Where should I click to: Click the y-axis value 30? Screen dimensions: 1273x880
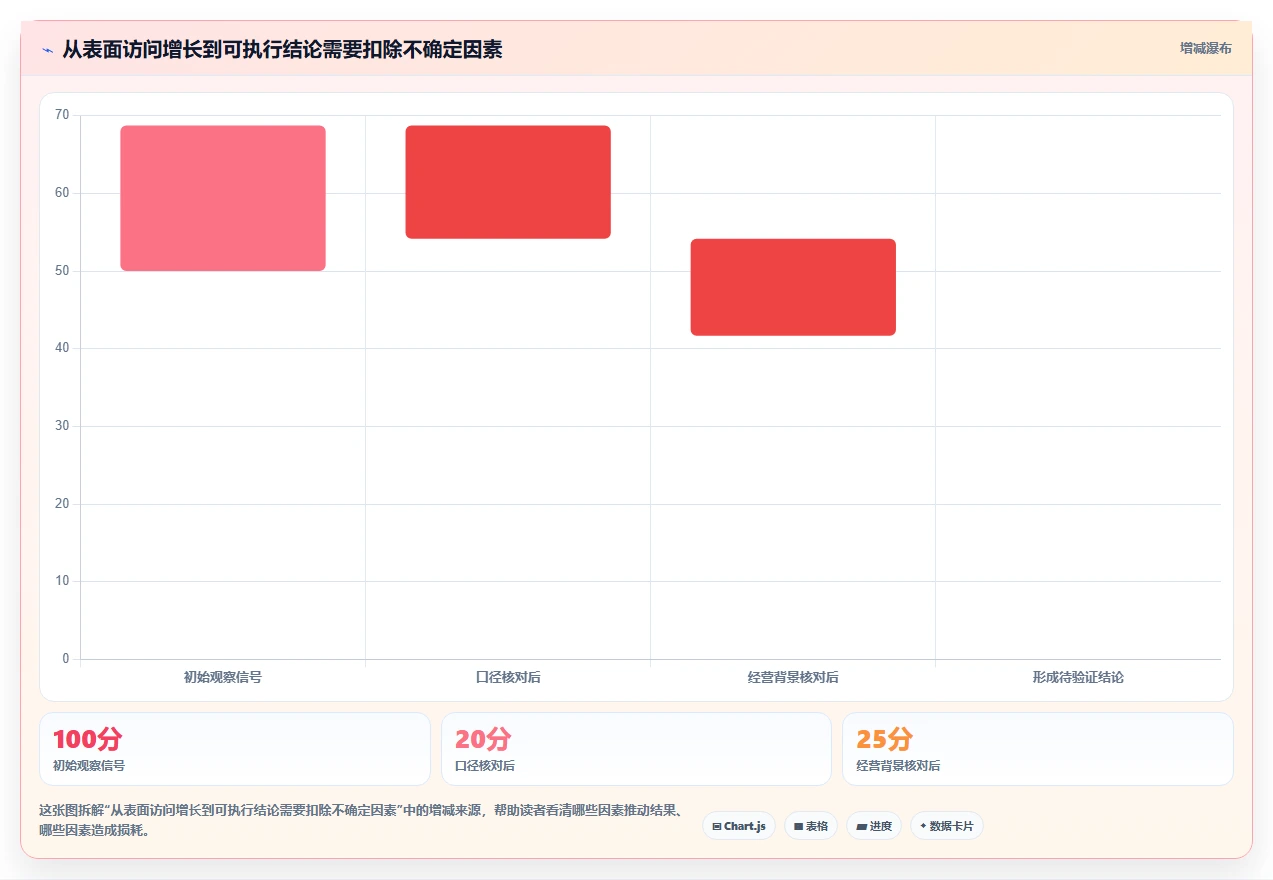point(62,426)
